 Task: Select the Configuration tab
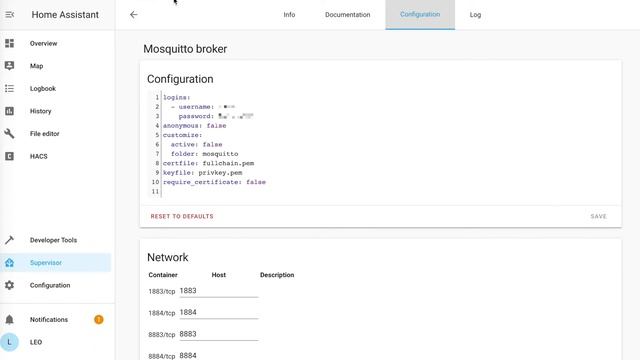[420, 15]
